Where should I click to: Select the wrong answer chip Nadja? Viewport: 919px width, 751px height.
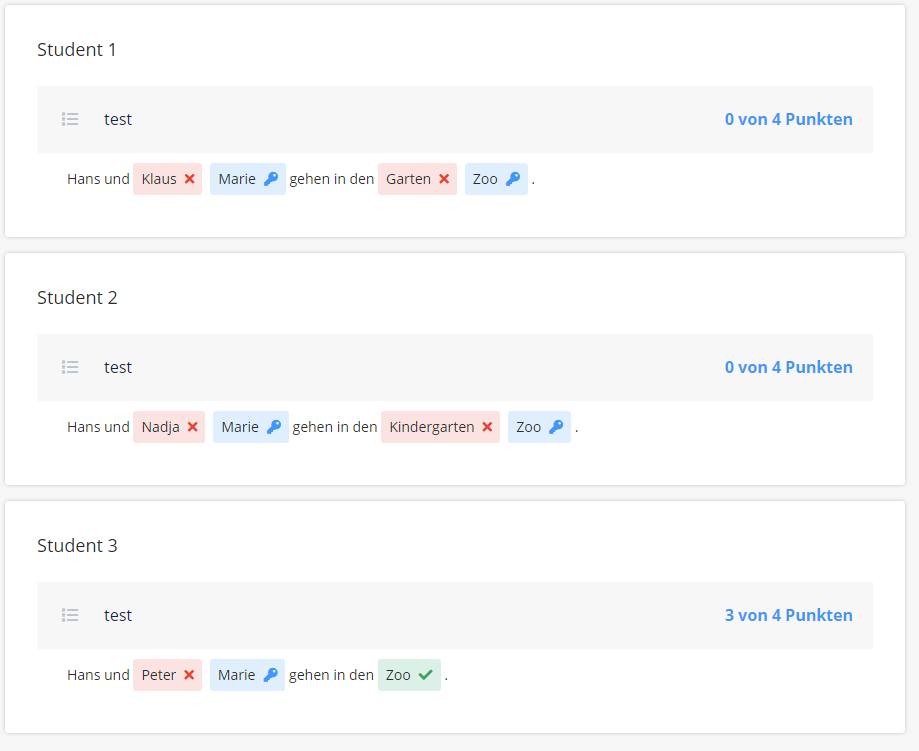click(x=161, y=427)
